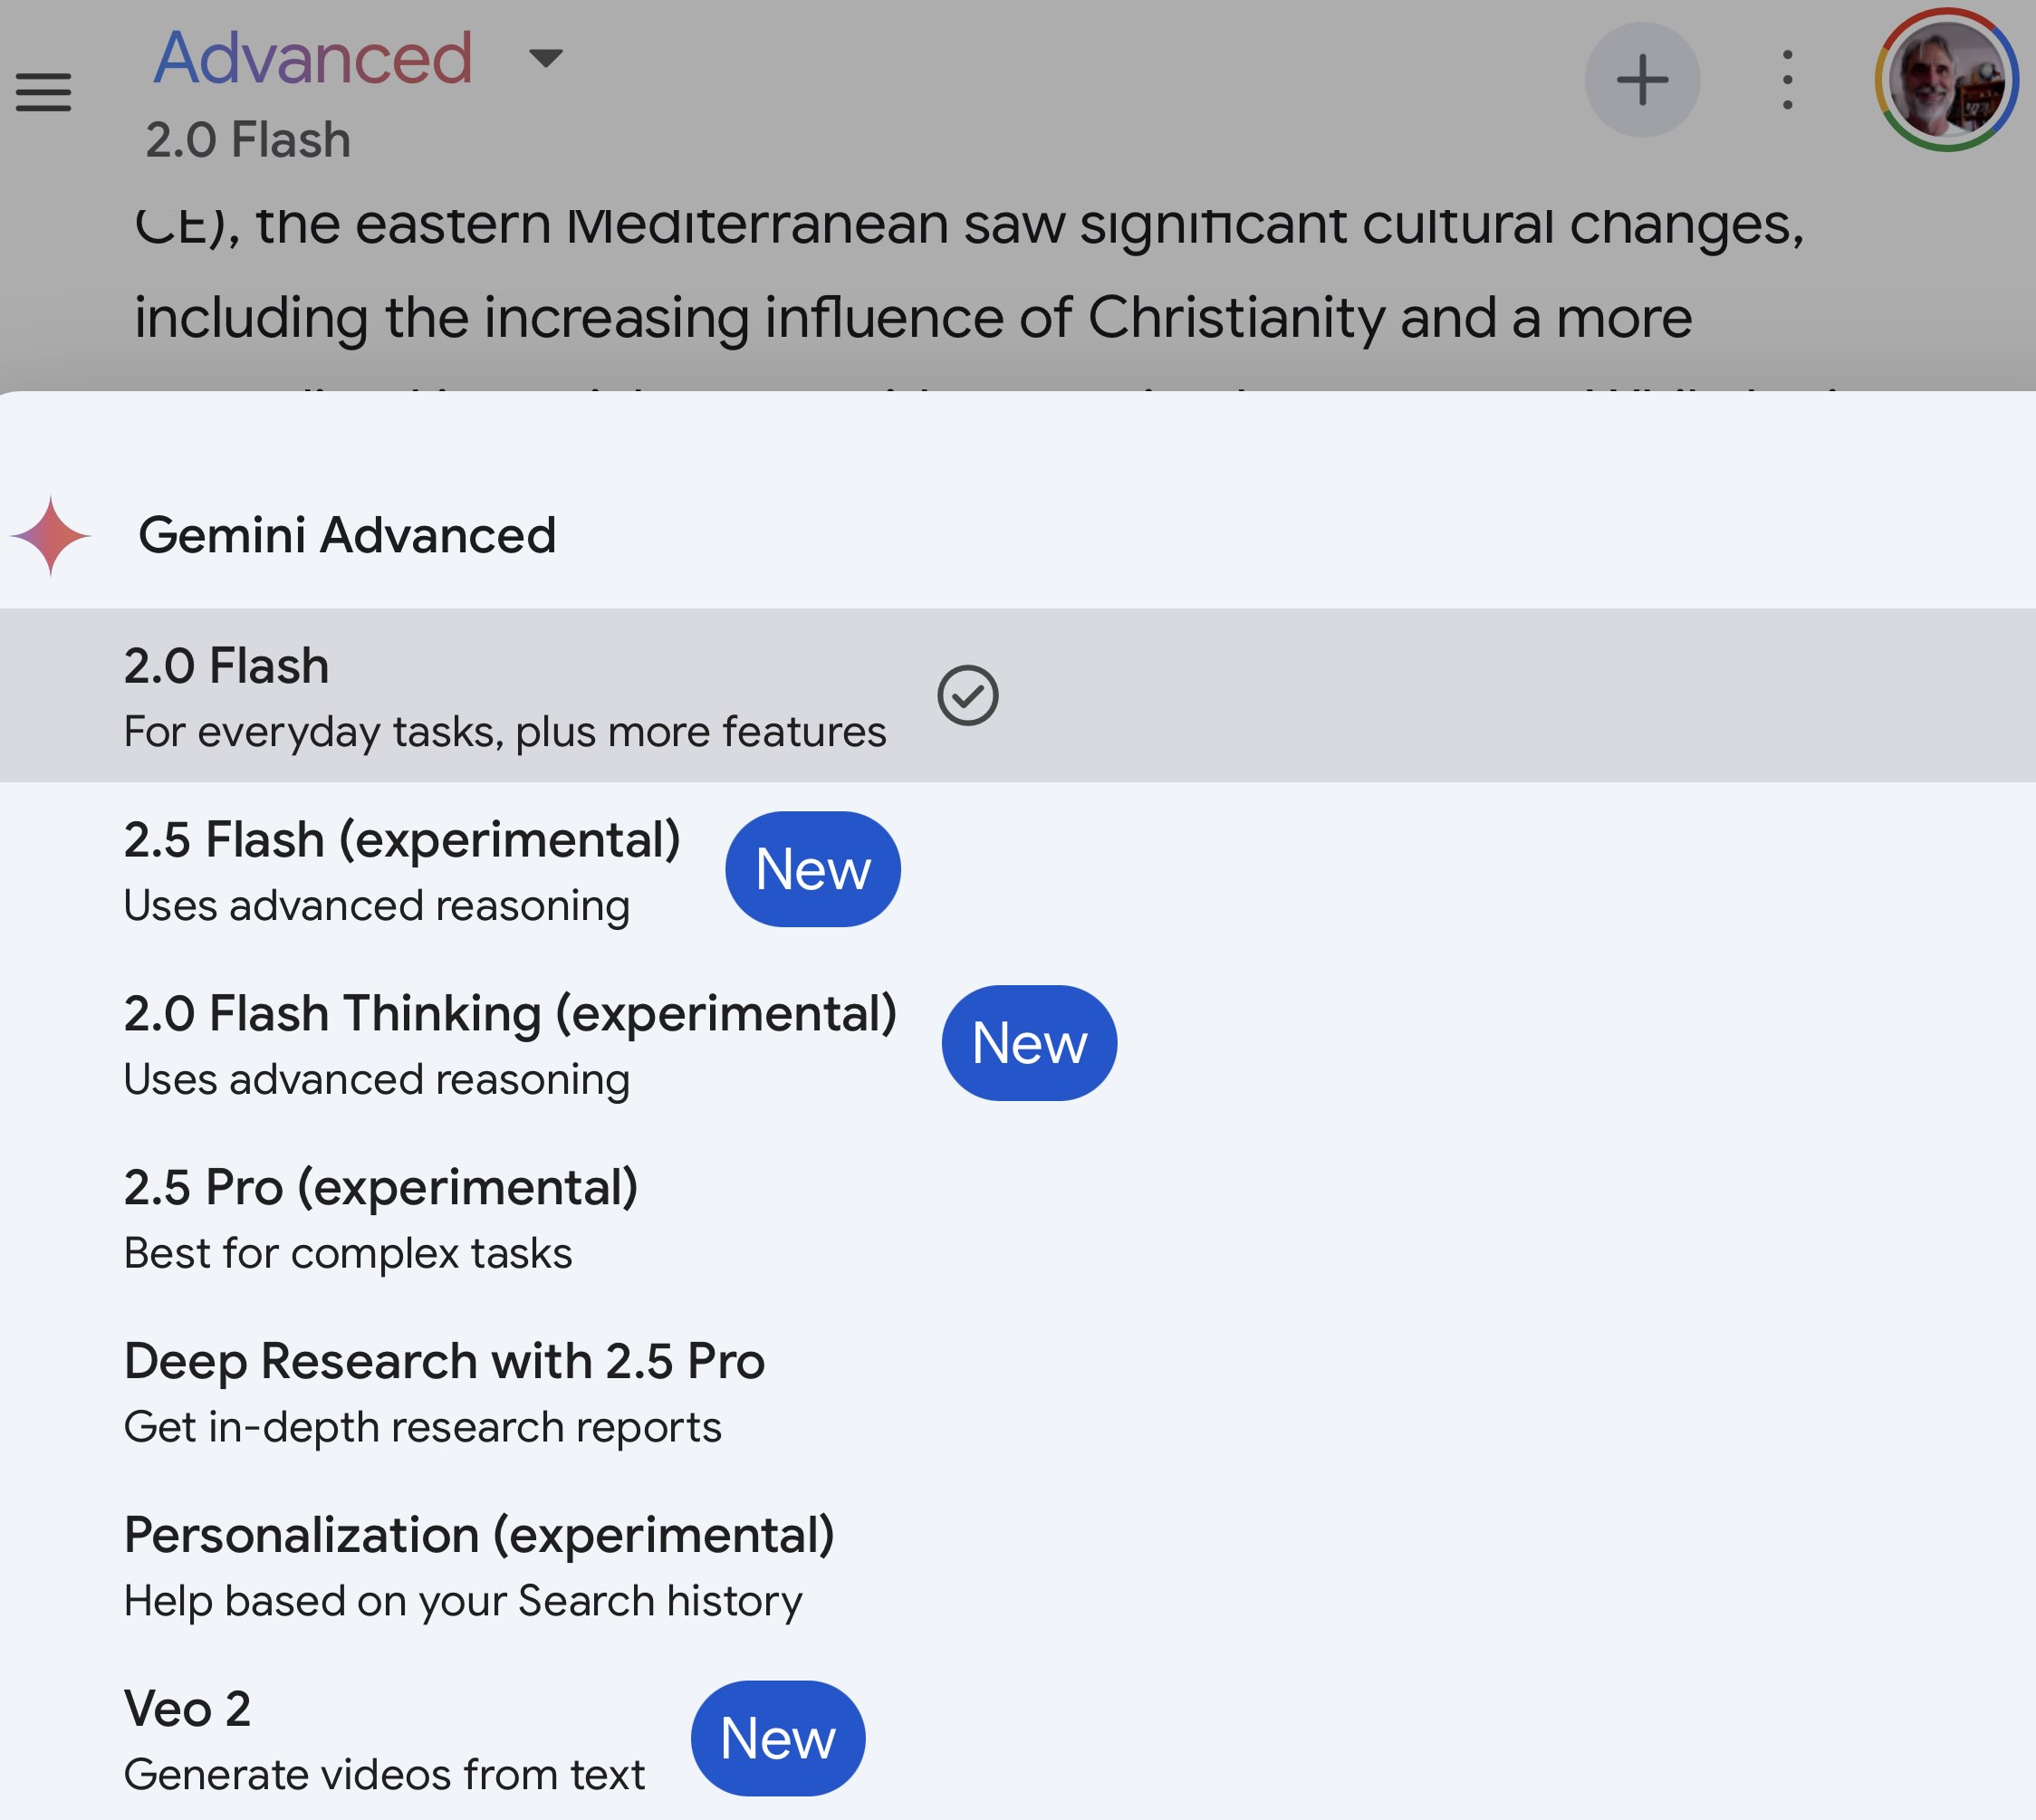
Task: Choose 2.0 Flash Thinking (experimental)
Action: tap(509, 1043)
